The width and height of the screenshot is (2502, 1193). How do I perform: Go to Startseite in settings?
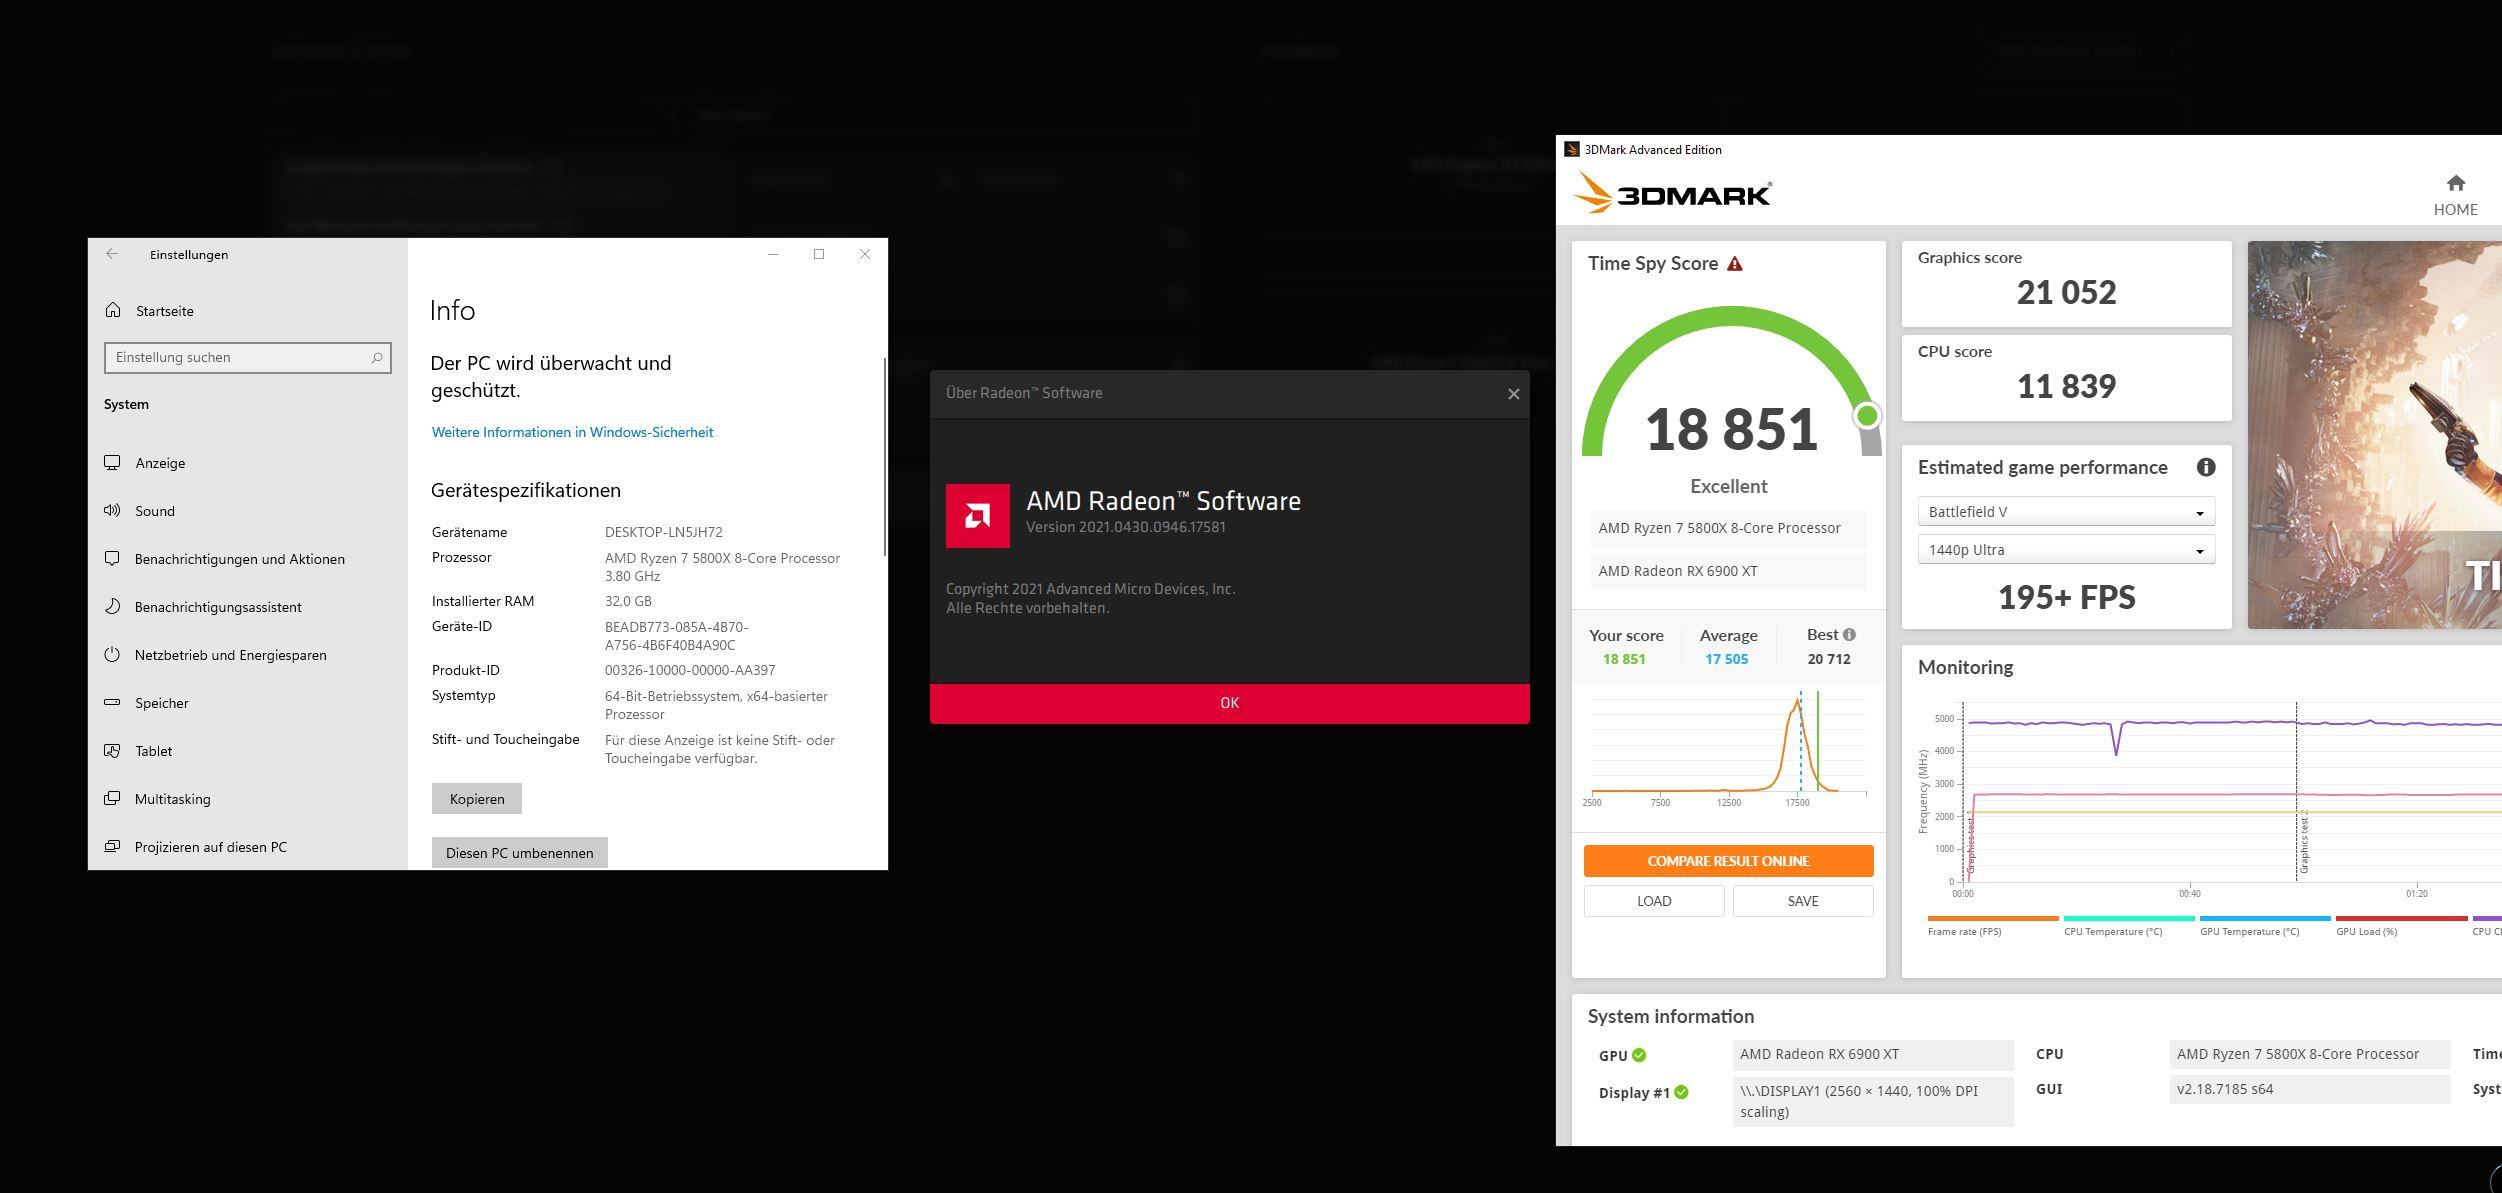click(x=164, y=311)
